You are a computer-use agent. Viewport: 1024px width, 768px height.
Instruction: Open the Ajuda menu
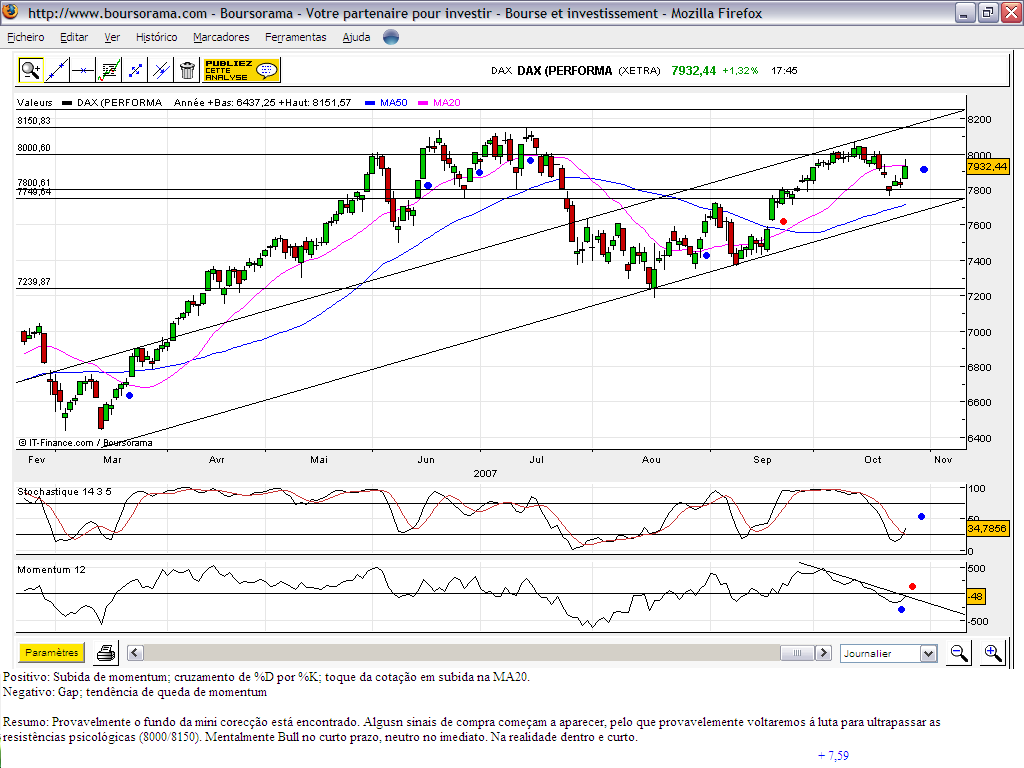click(356, 37)
